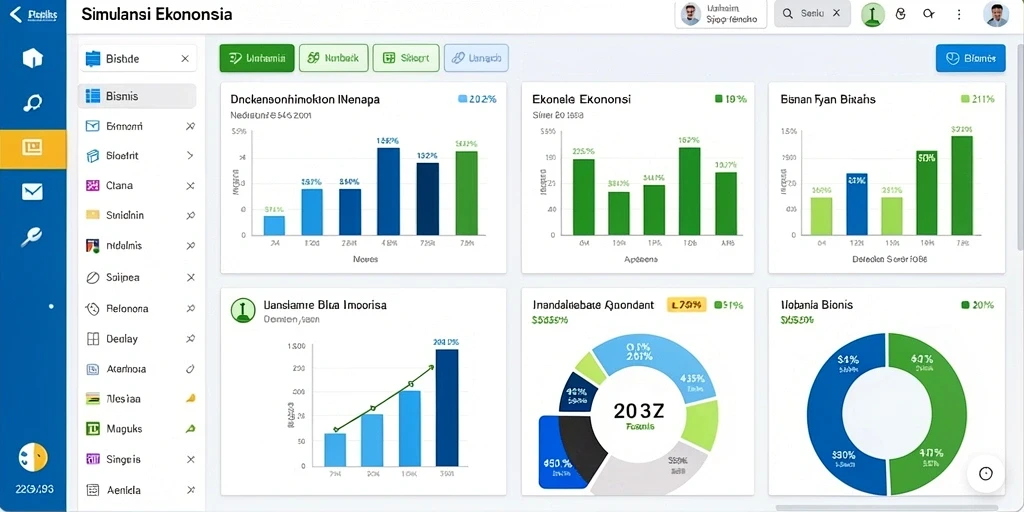This screenshot has width=1024, height=512.
Task: Open the Bishde dropdown at panel top
Action: 138,59
